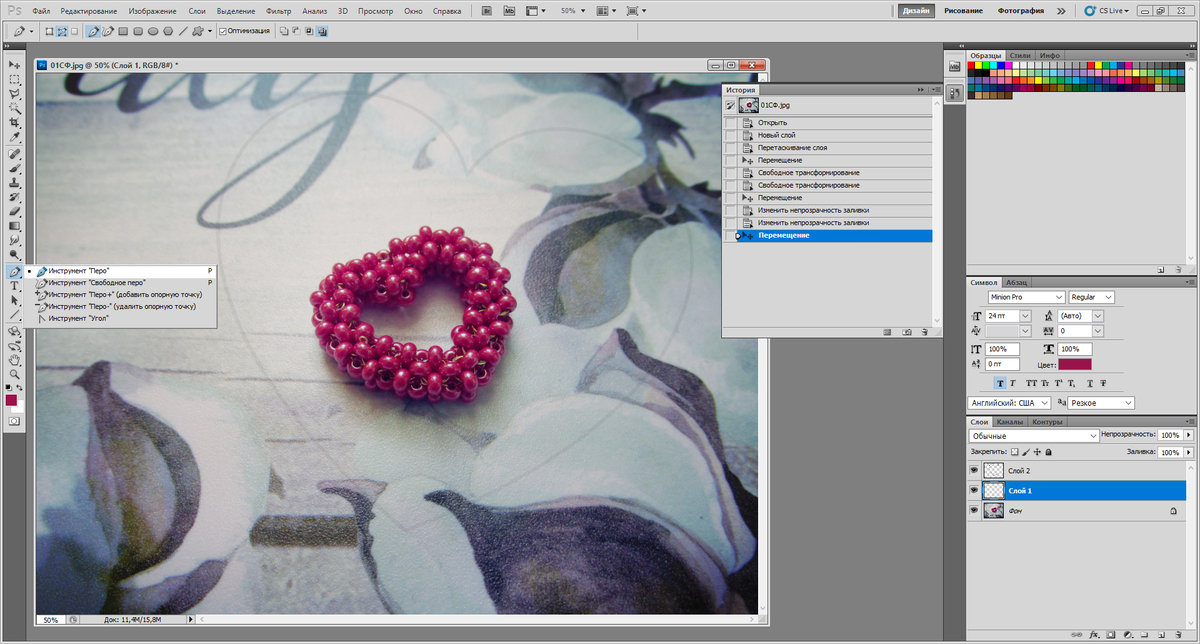Switch to the Фотография workspace

1021,10
